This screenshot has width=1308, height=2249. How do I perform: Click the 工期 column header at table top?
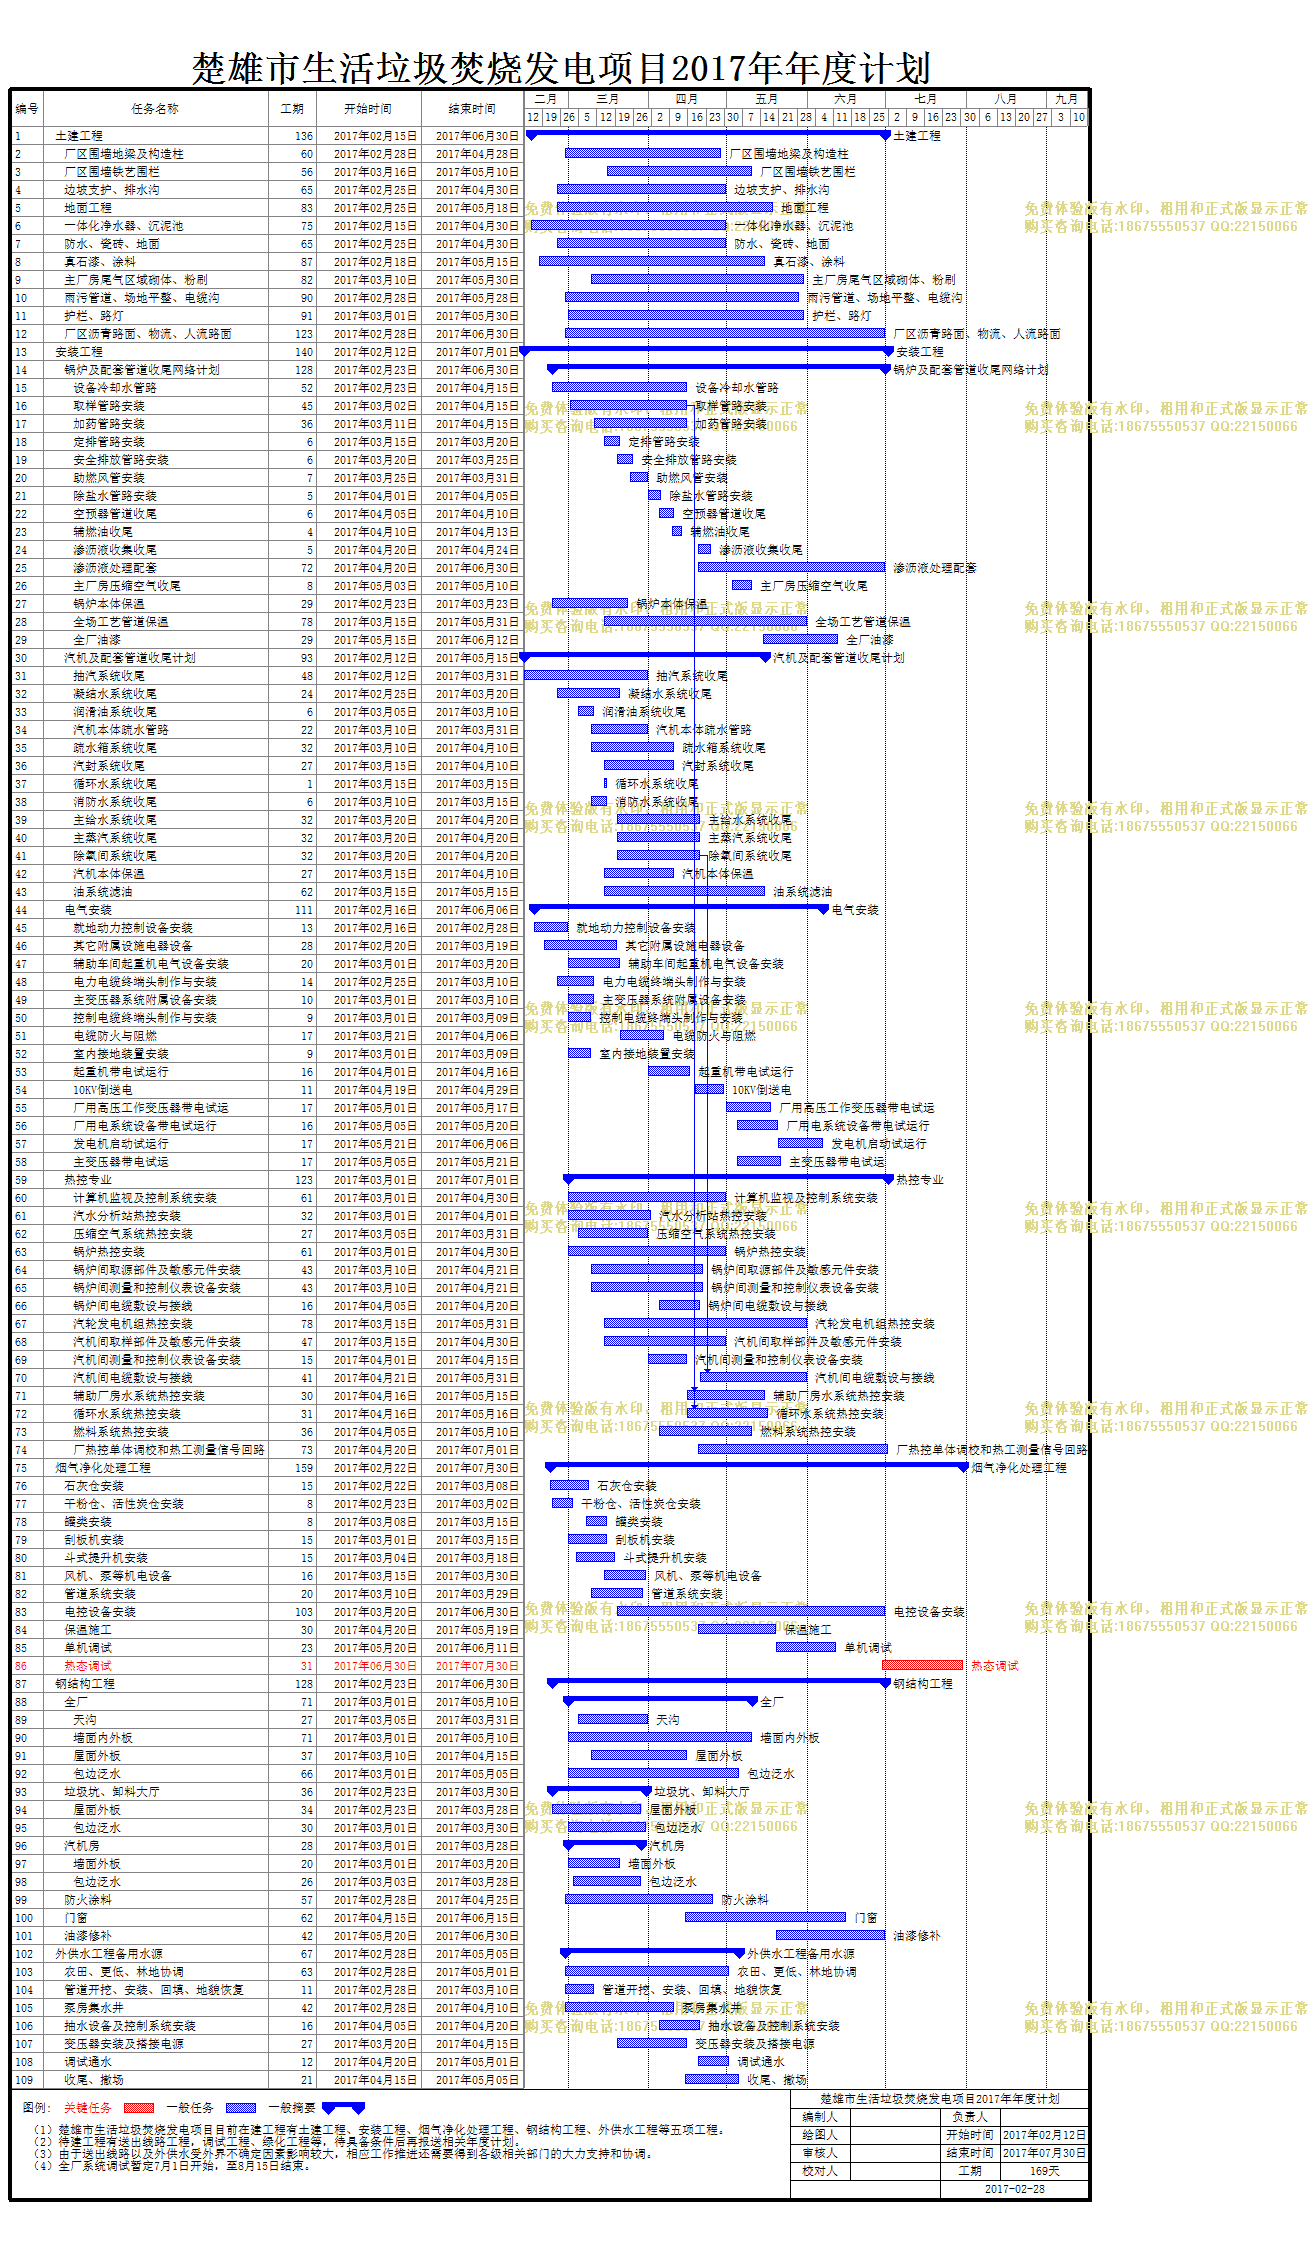(292, 109)
